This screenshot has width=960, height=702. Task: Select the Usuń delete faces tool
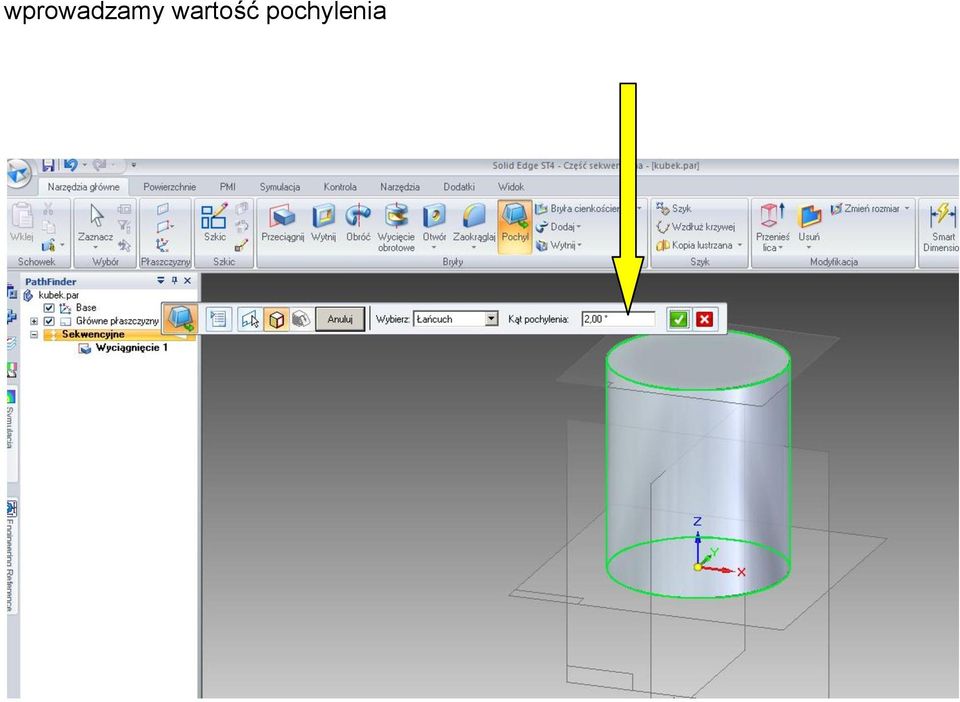click(x=809, y=226)
